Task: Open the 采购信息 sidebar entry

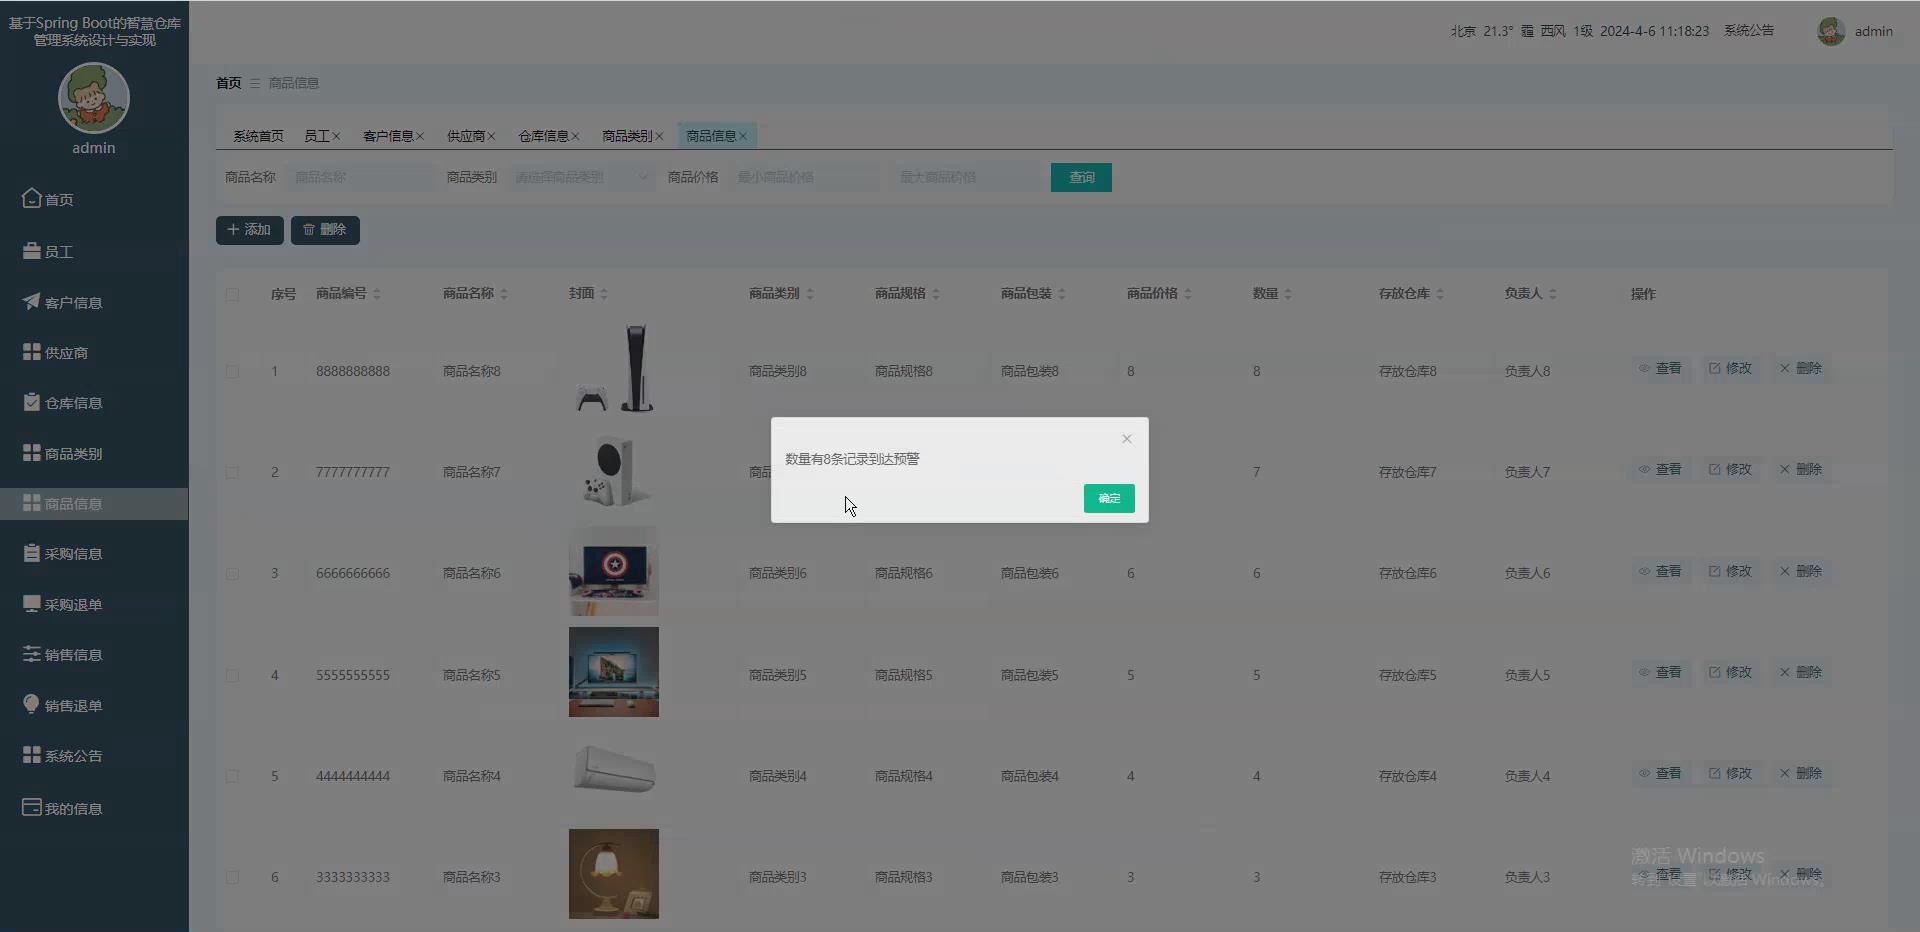Action: [72, 553]
